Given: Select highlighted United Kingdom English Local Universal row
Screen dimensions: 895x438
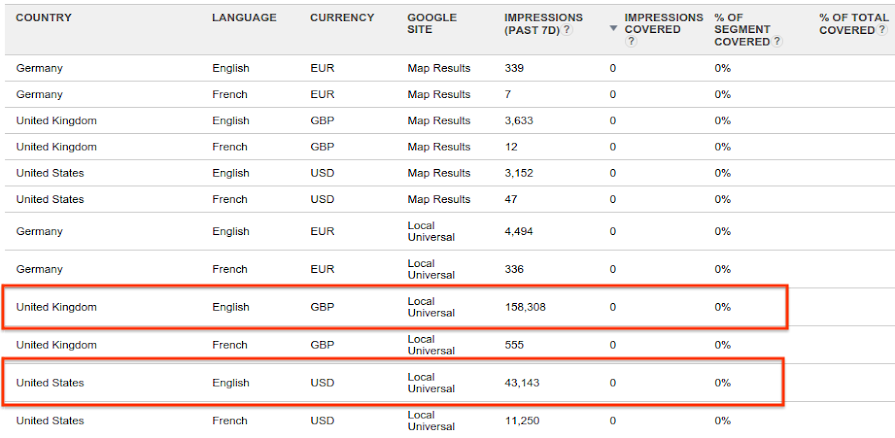Looking at the screenshot, I should pos(394,307).
